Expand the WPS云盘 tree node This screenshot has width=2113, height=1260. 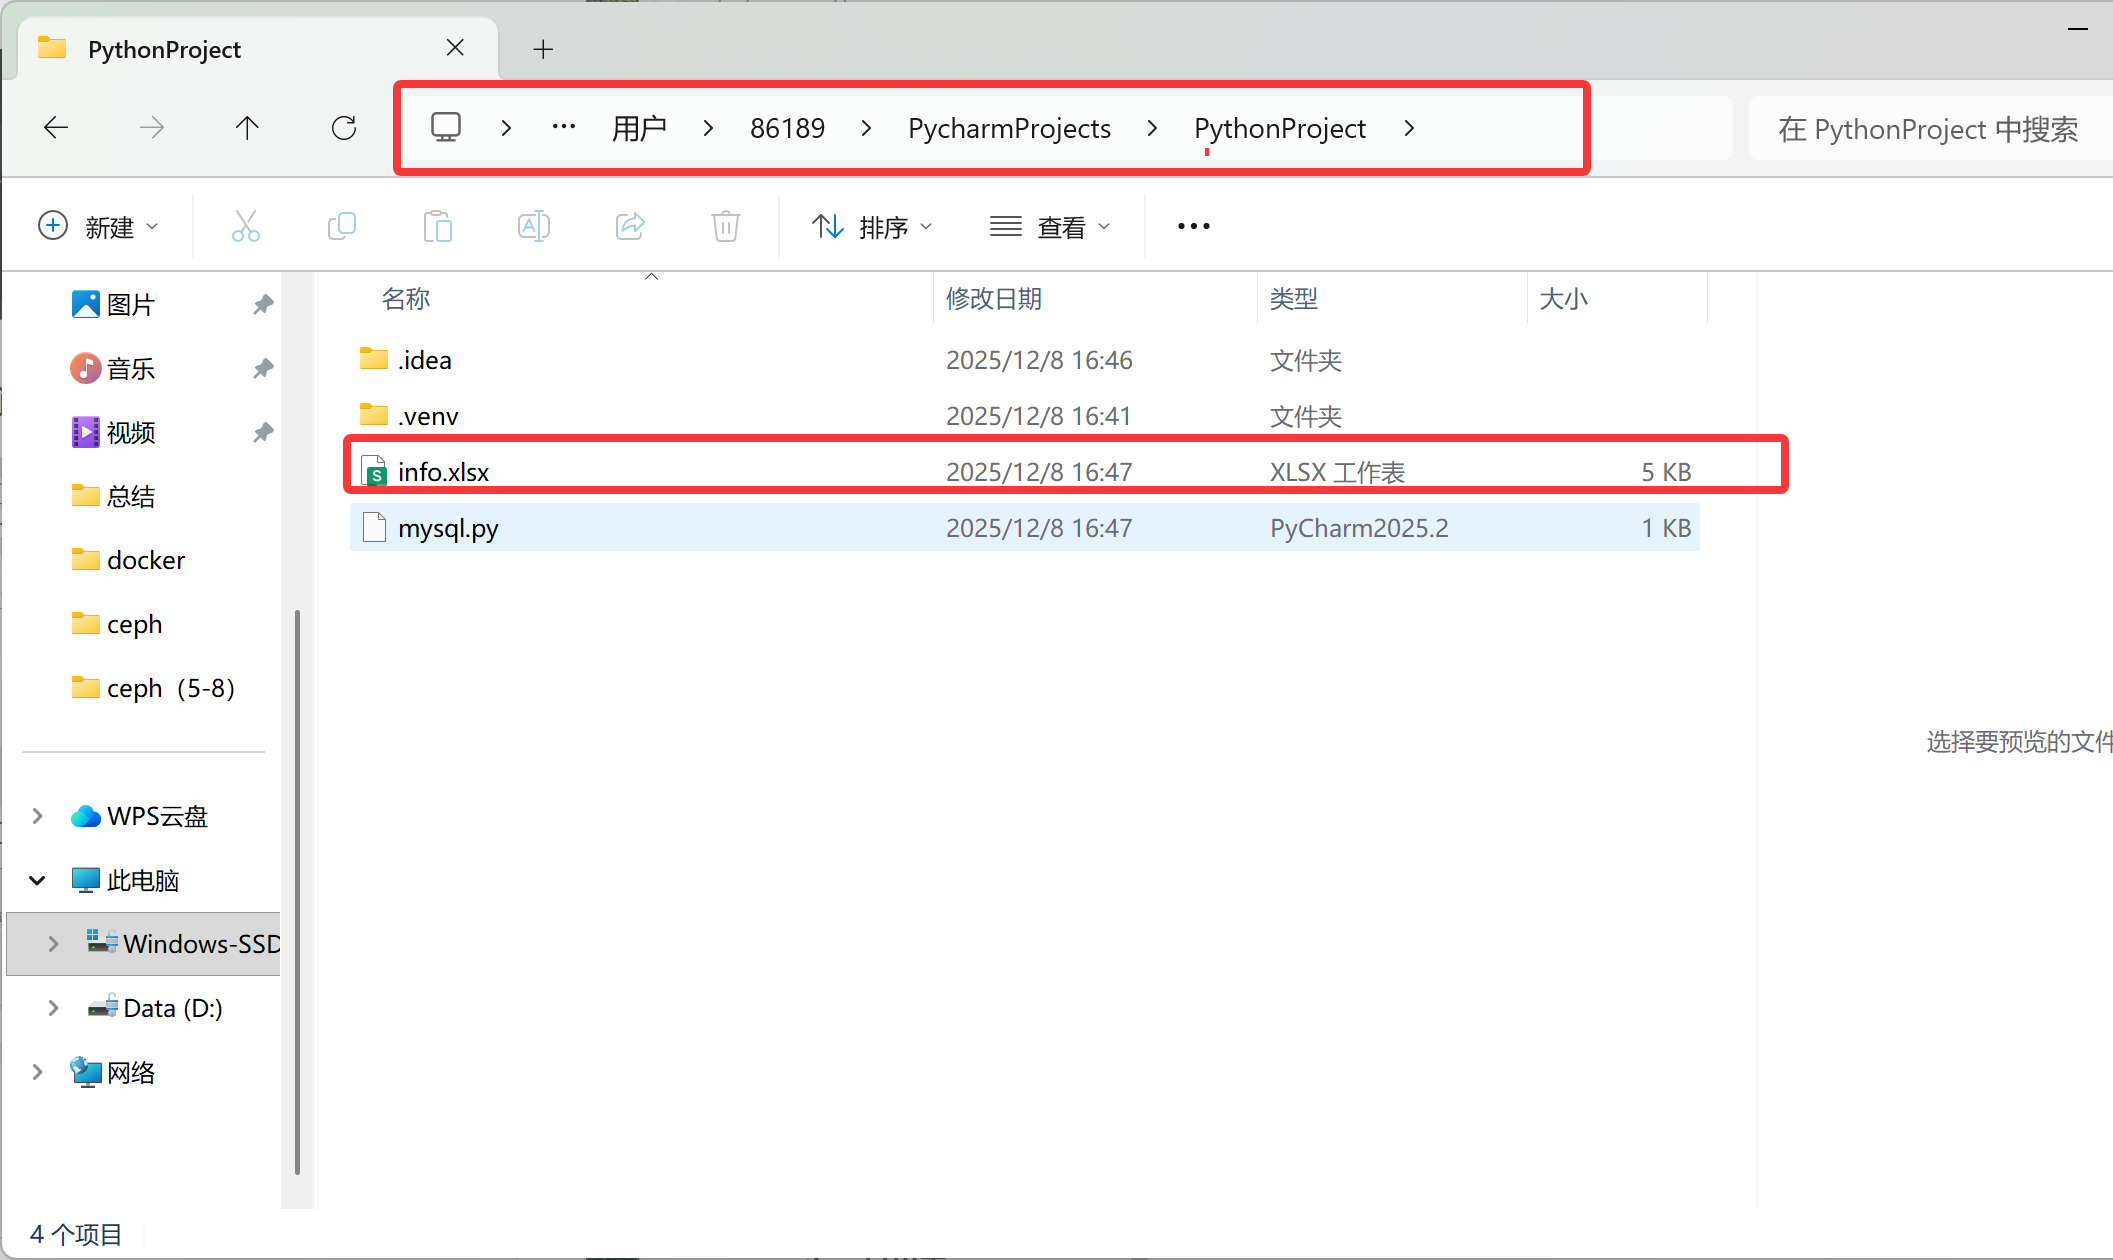(x=37, y=816)
